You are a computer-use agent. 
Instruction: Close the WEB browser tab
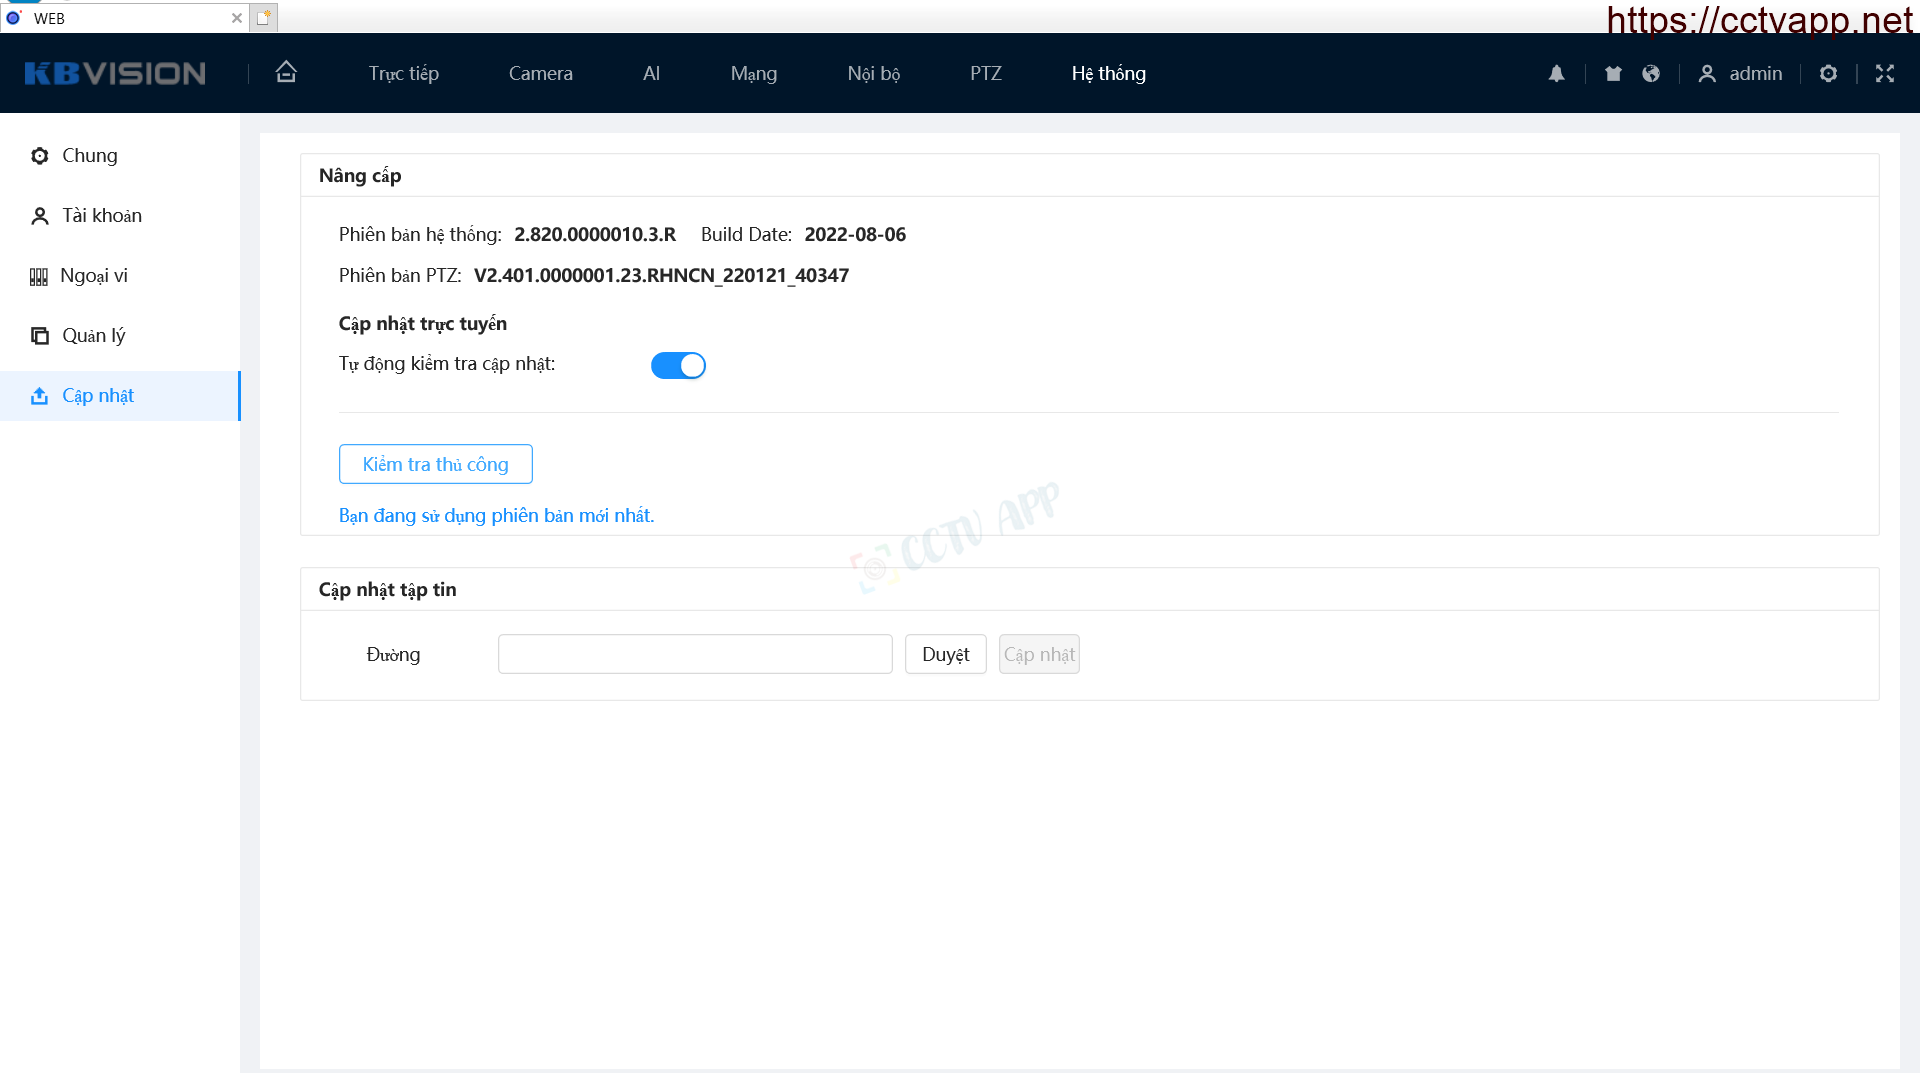pos(237,18)
